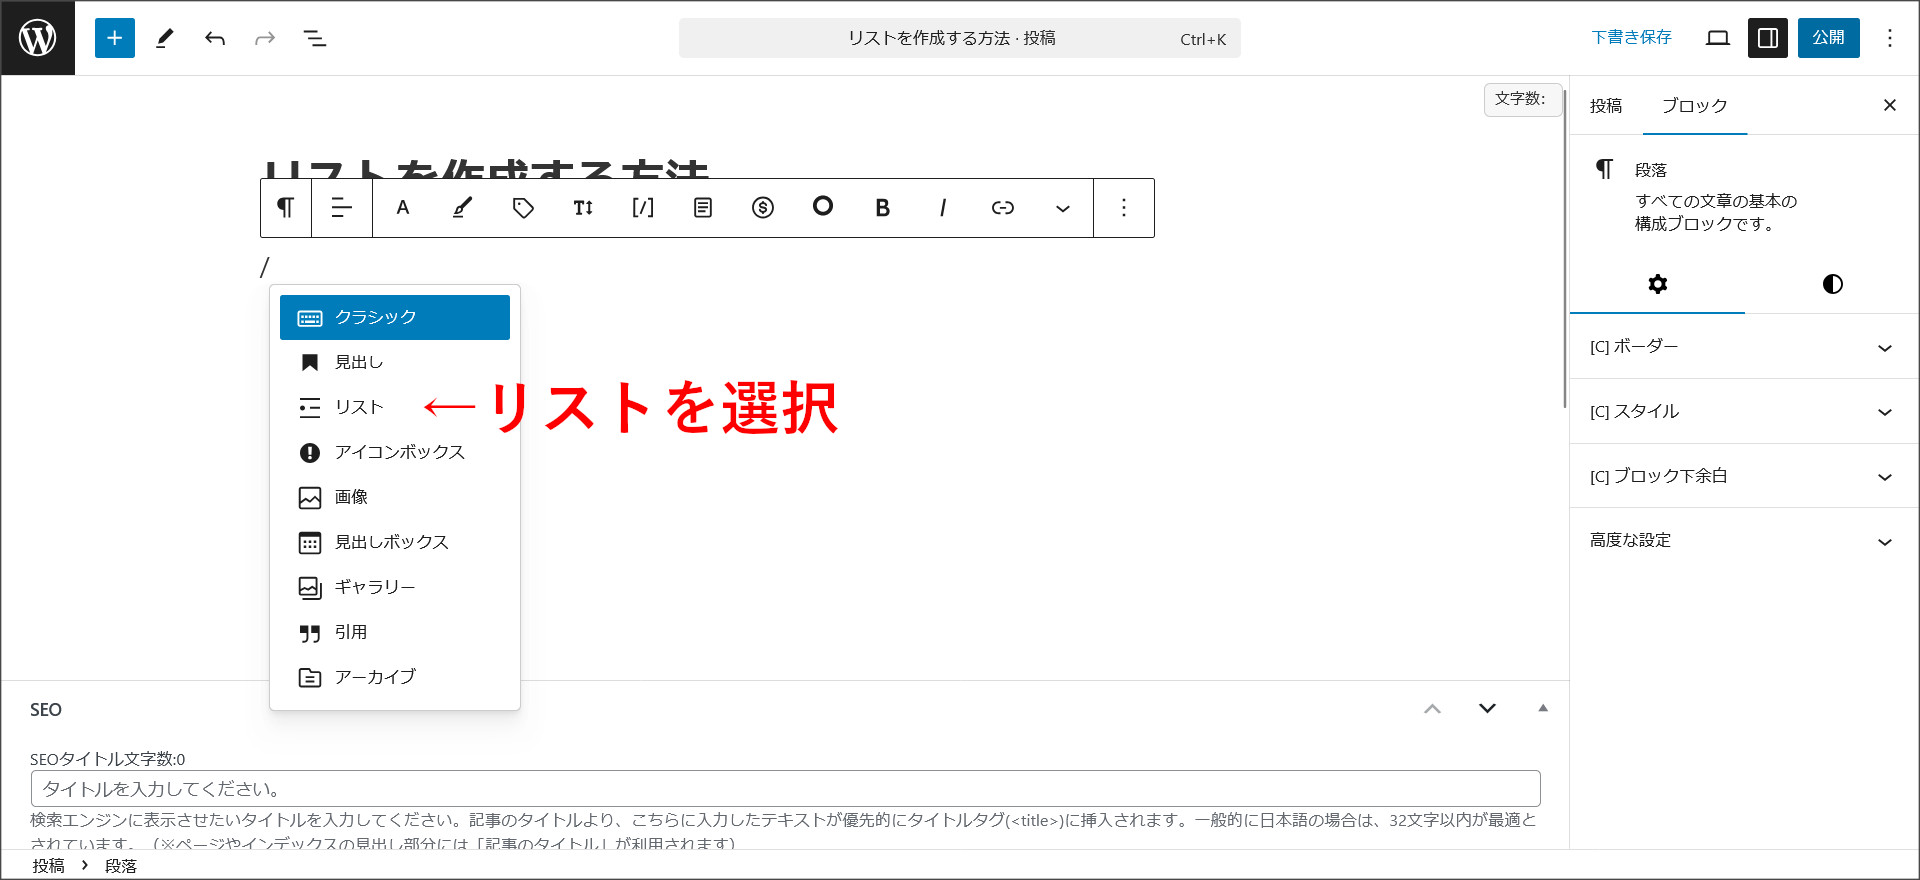Open more rich text controls dropdown
Image resolution: width=1920 pixels, height=880 pixels.
[1063, 208]
